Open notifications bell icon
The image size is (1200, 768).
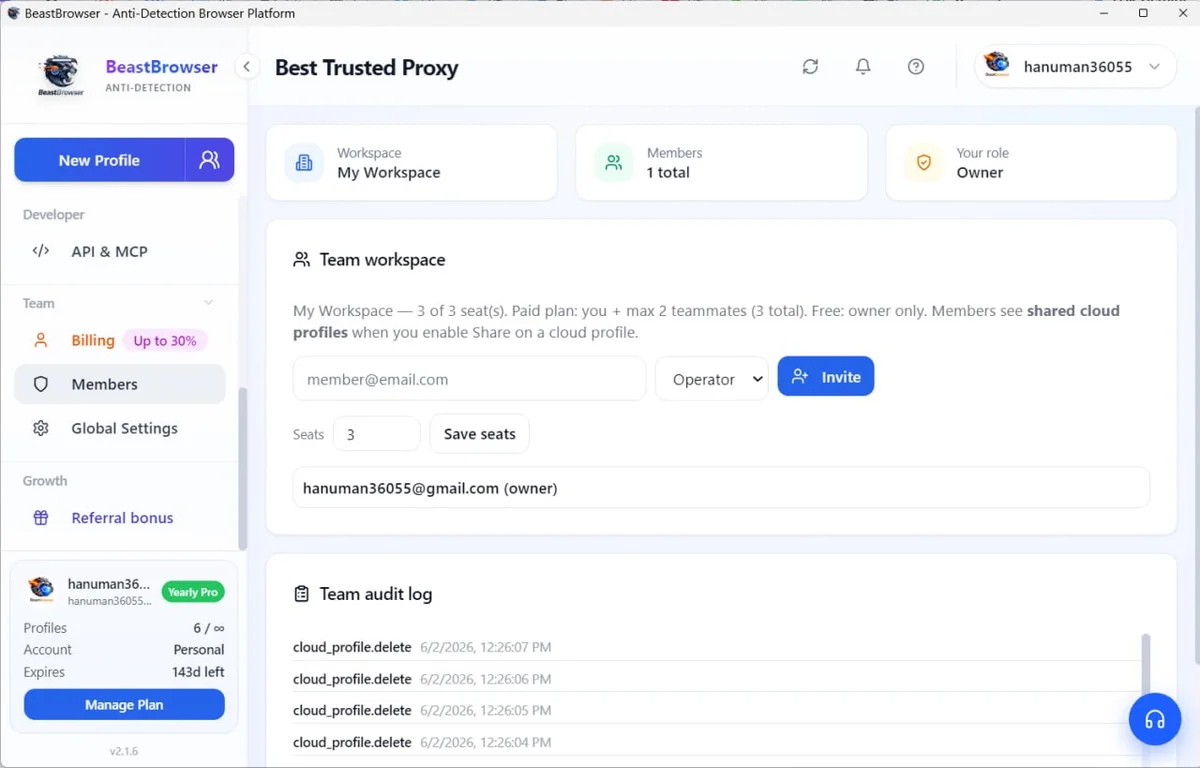tap(863, 66)
